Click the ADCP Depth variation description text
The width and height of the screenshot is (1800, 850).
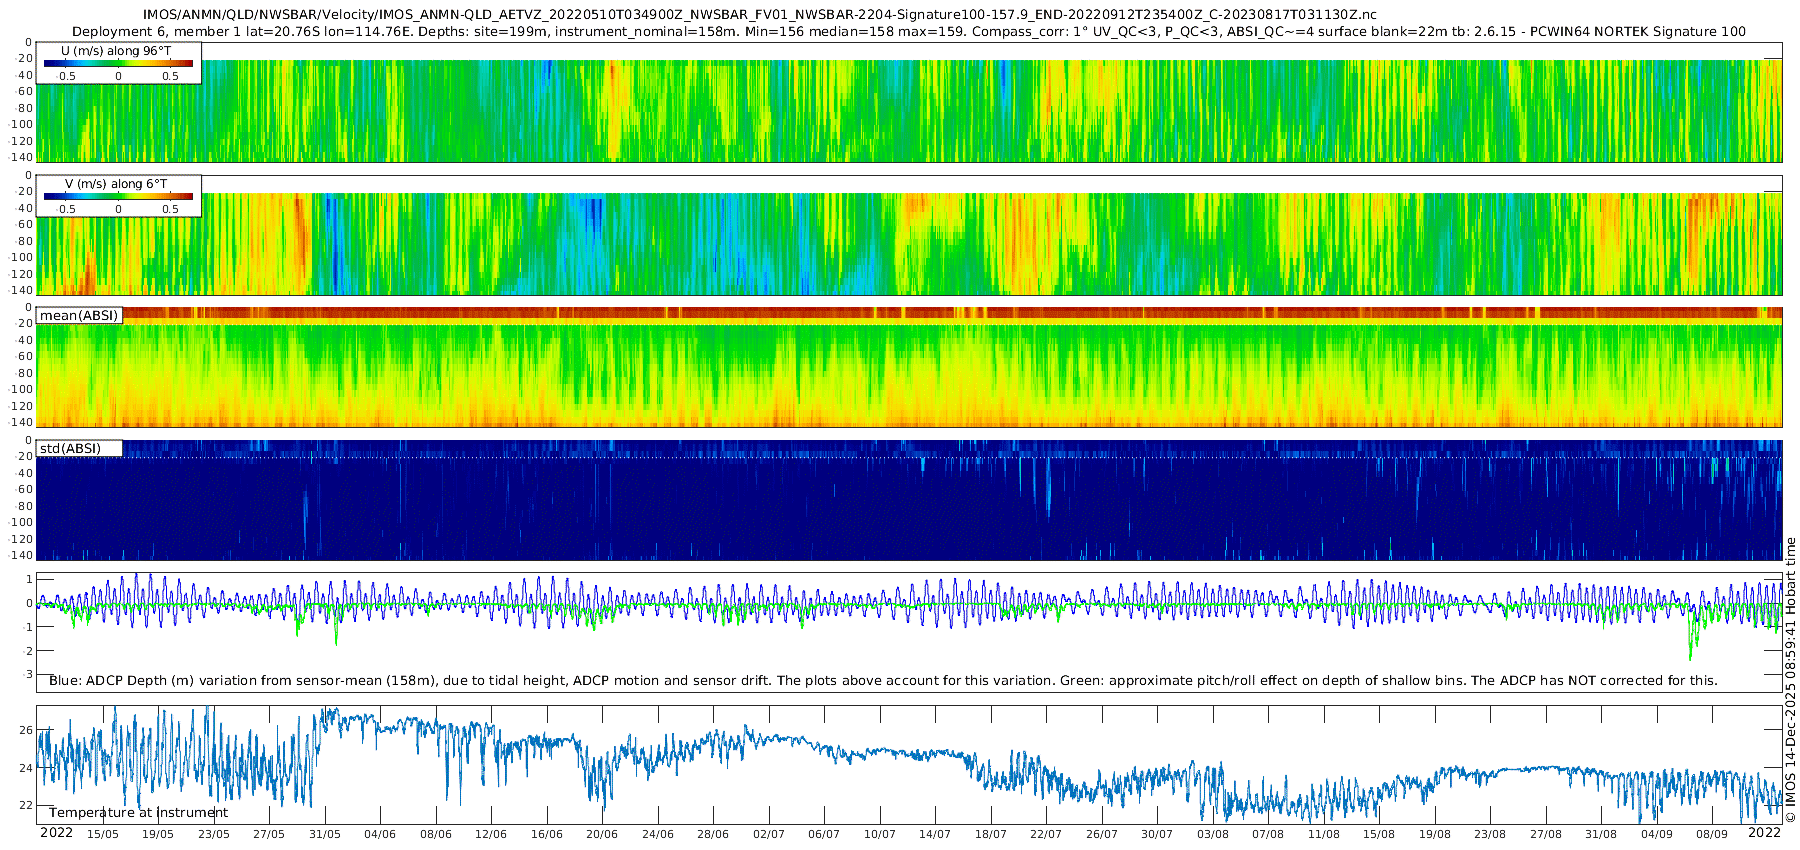pos(883,681)
